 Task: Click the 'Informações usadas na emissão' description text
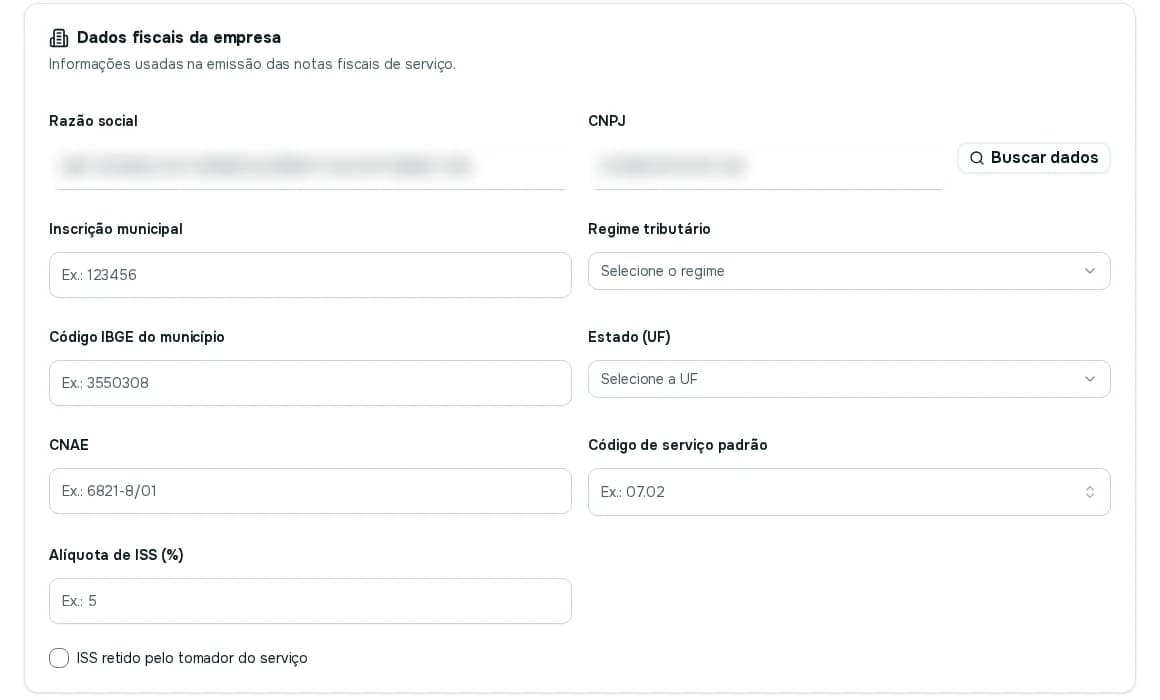252,64
